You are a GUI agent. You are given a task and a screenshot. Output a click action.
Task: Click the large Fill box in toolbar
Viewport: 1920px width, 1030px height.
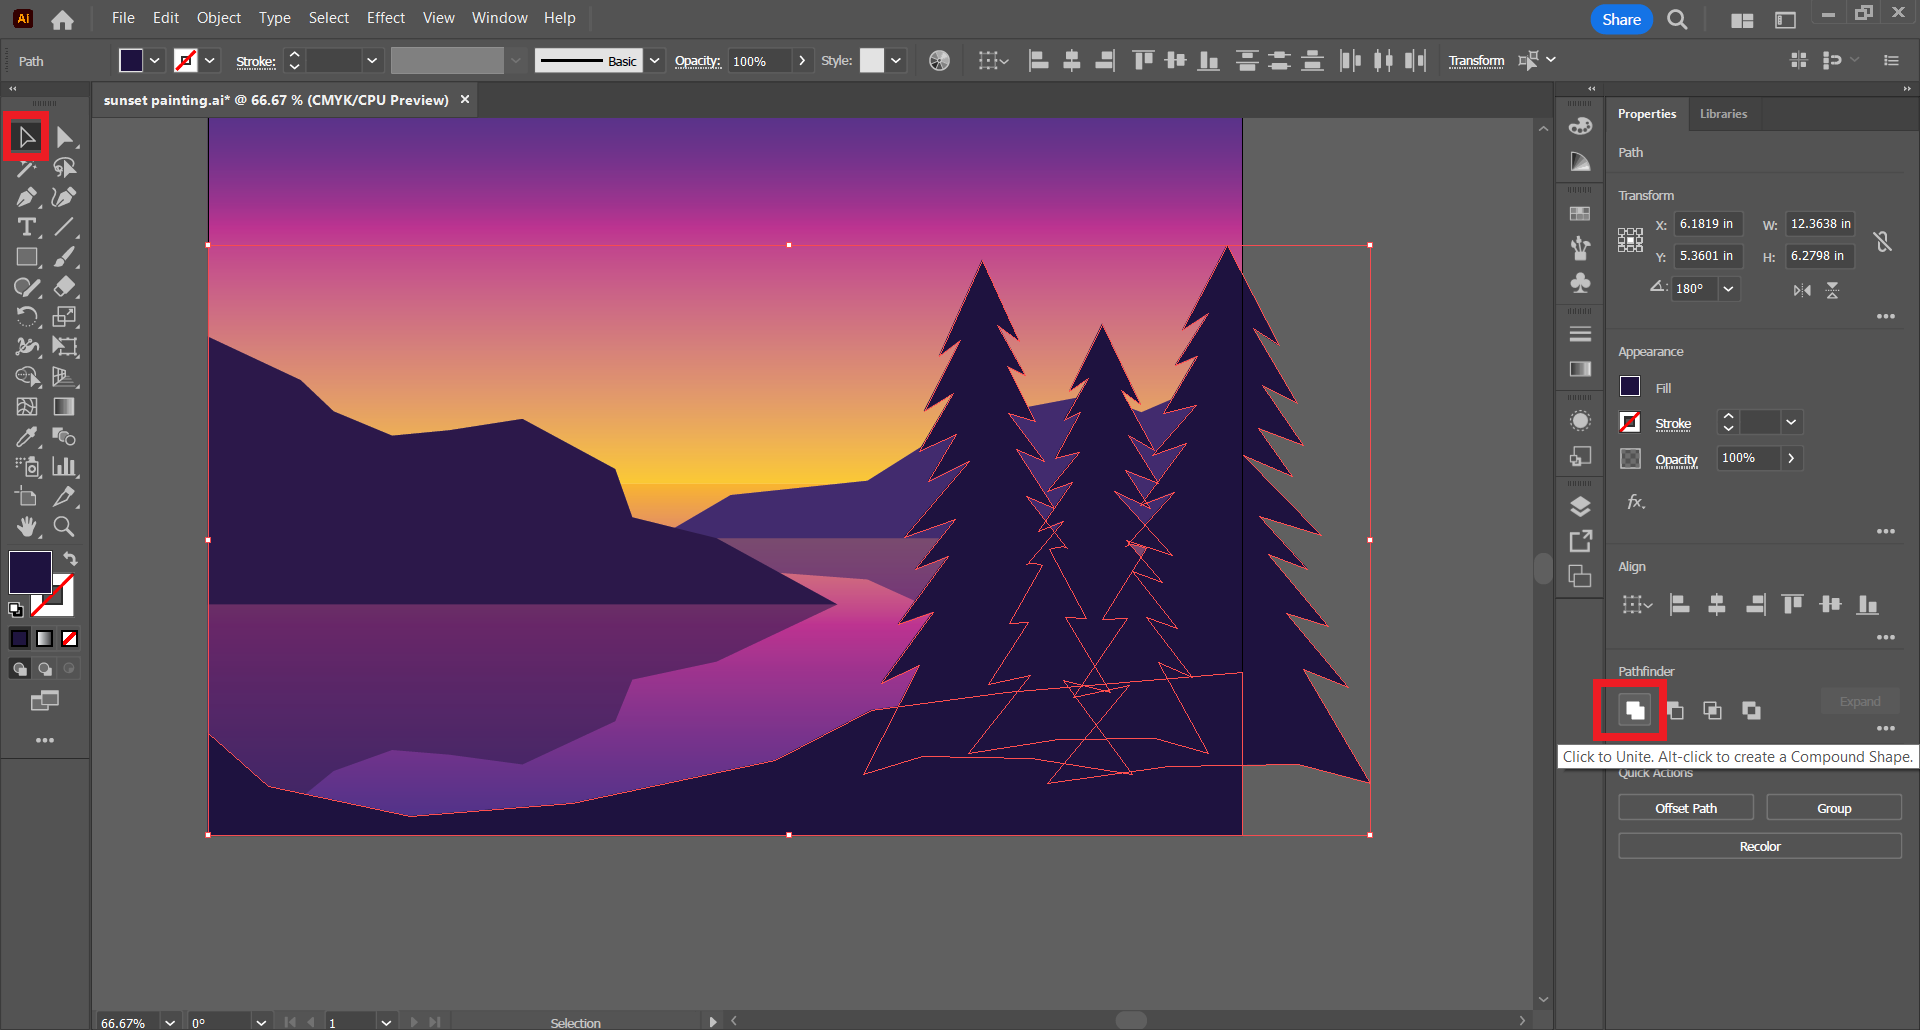click(x=30, y=573)
